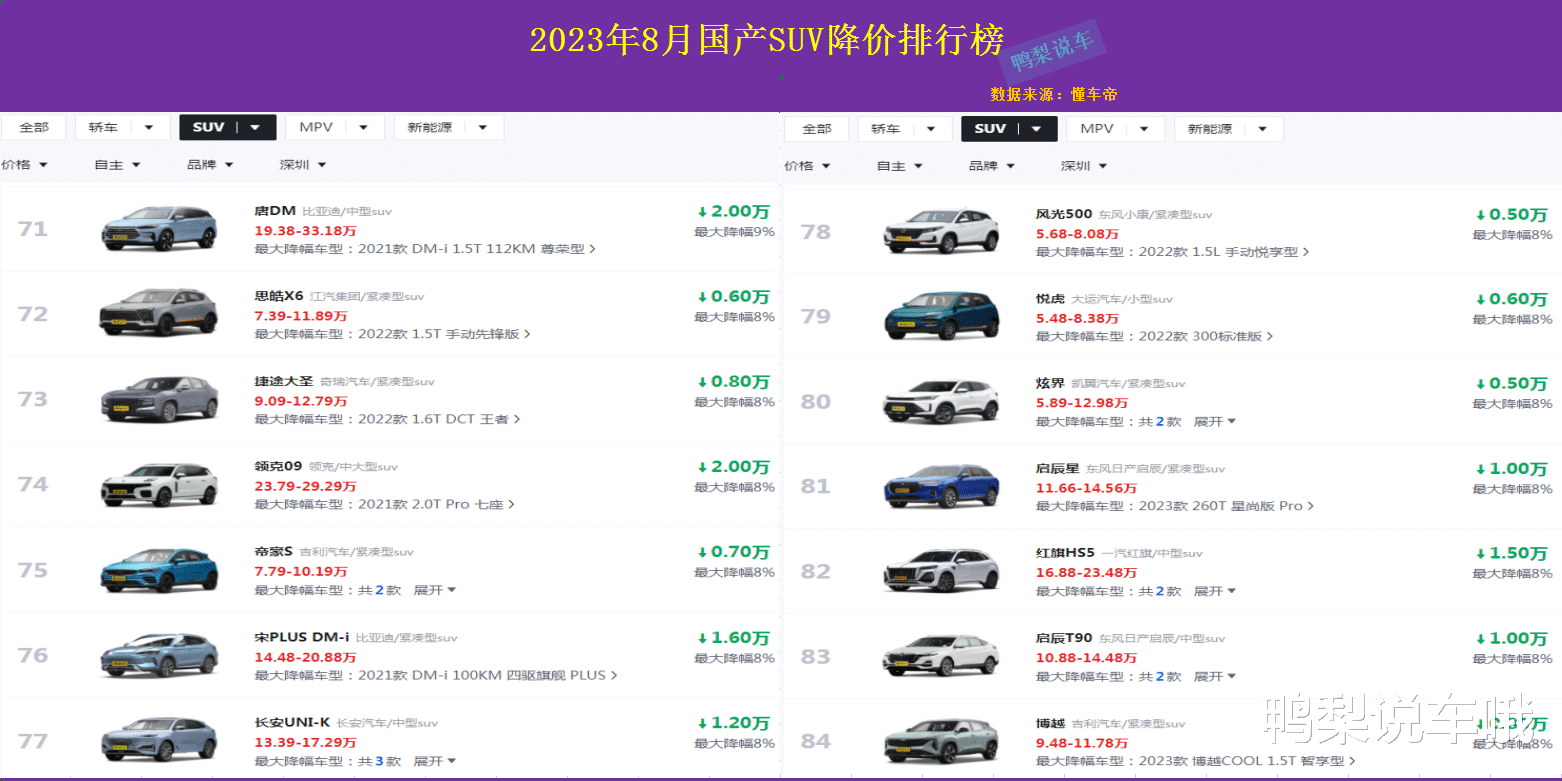Click the 博越 car thumbnail
Image resolution: width=1562 pixels, height=781 pixels.
tap(942, 741)
